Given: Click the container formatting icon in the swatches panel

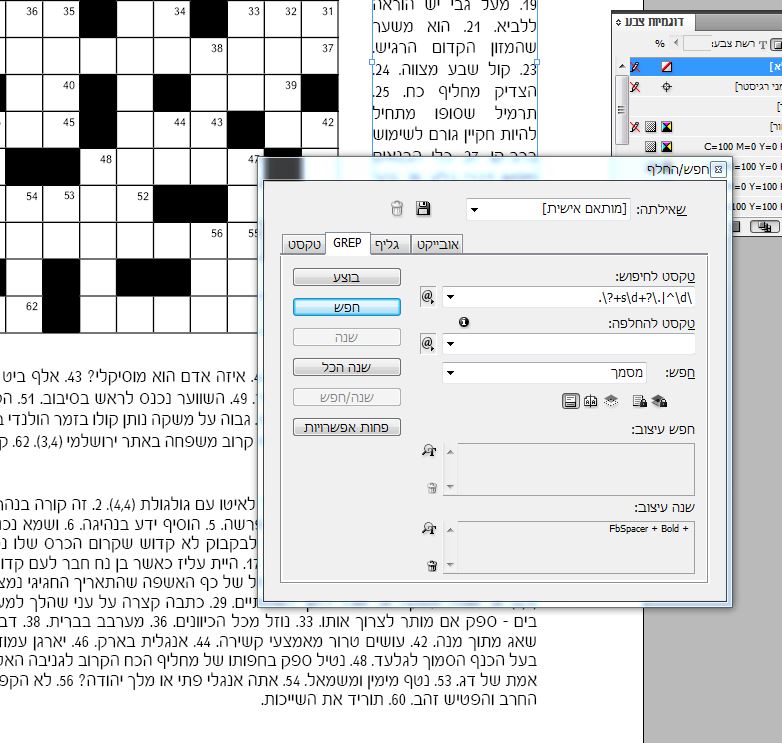Looking at the screenshot, I should 776,44.
